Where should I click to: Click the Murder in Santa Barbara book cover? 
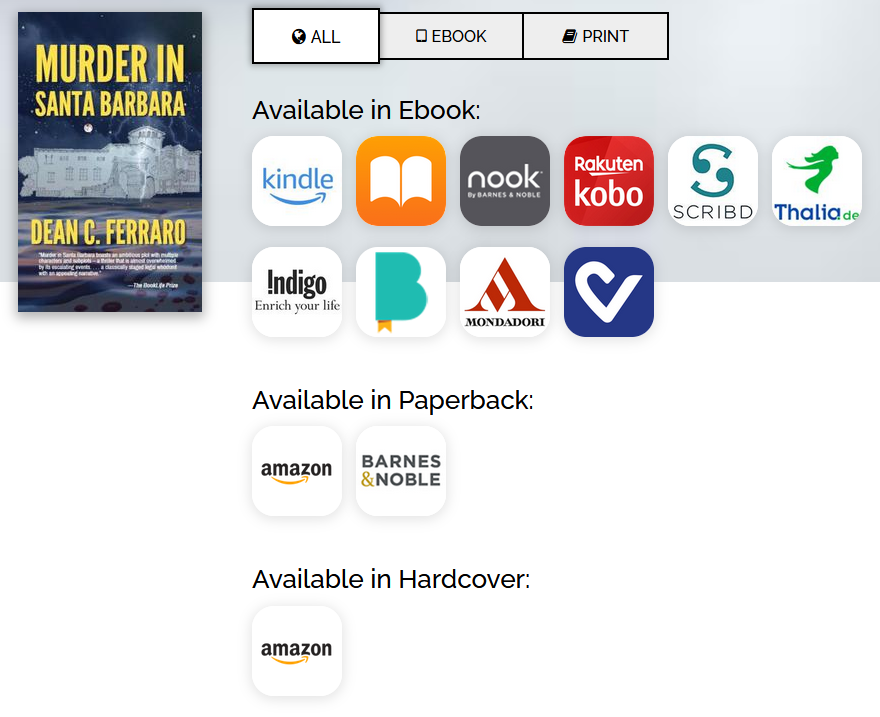[110, 162]
